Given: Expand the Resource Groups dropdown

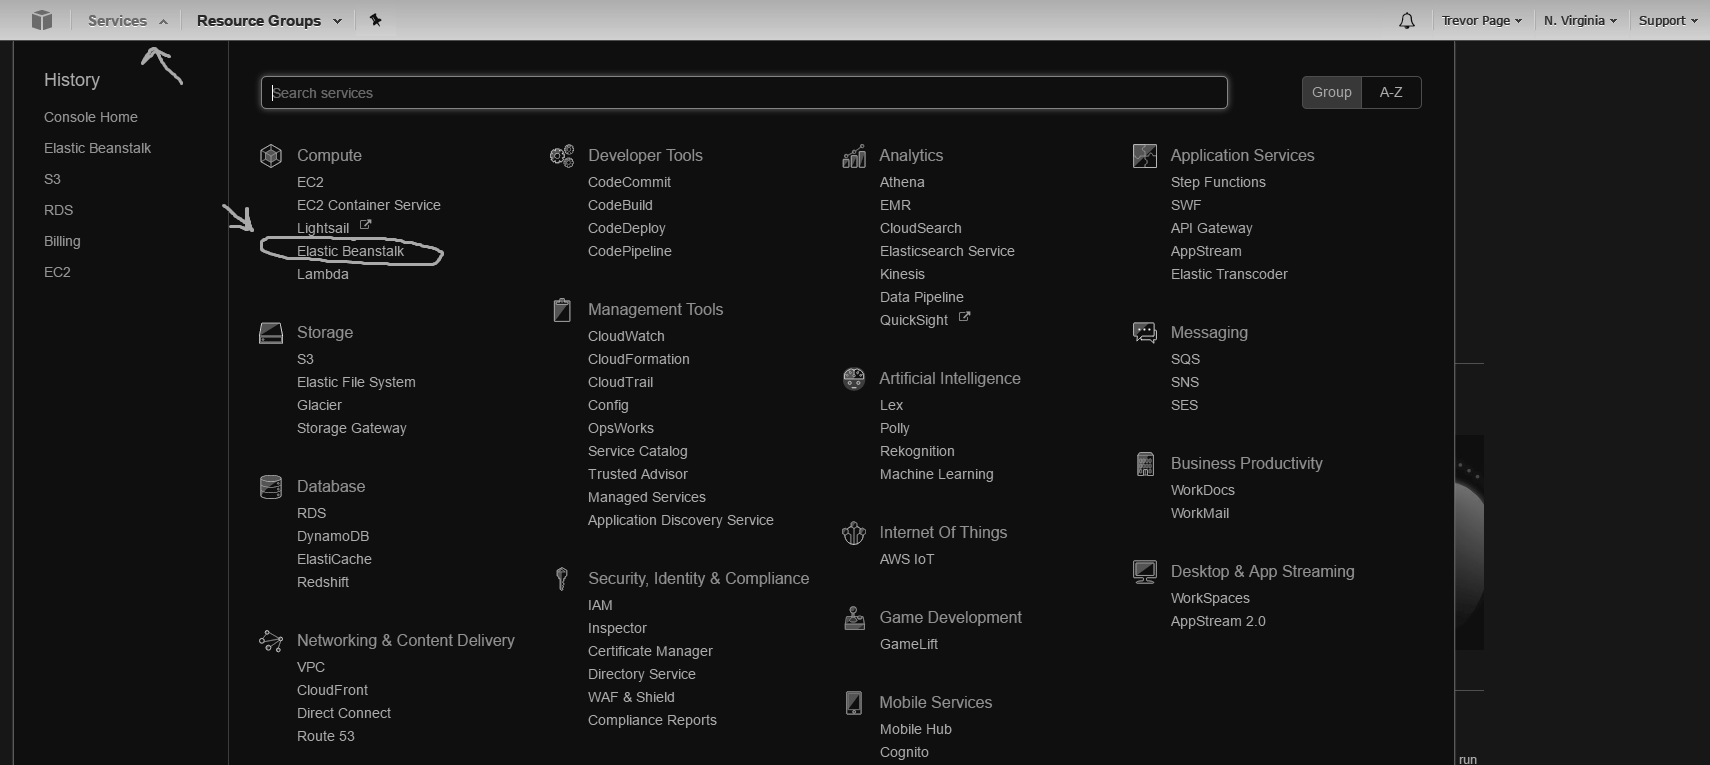Looking at the screenshot, I should coord(268,20).
